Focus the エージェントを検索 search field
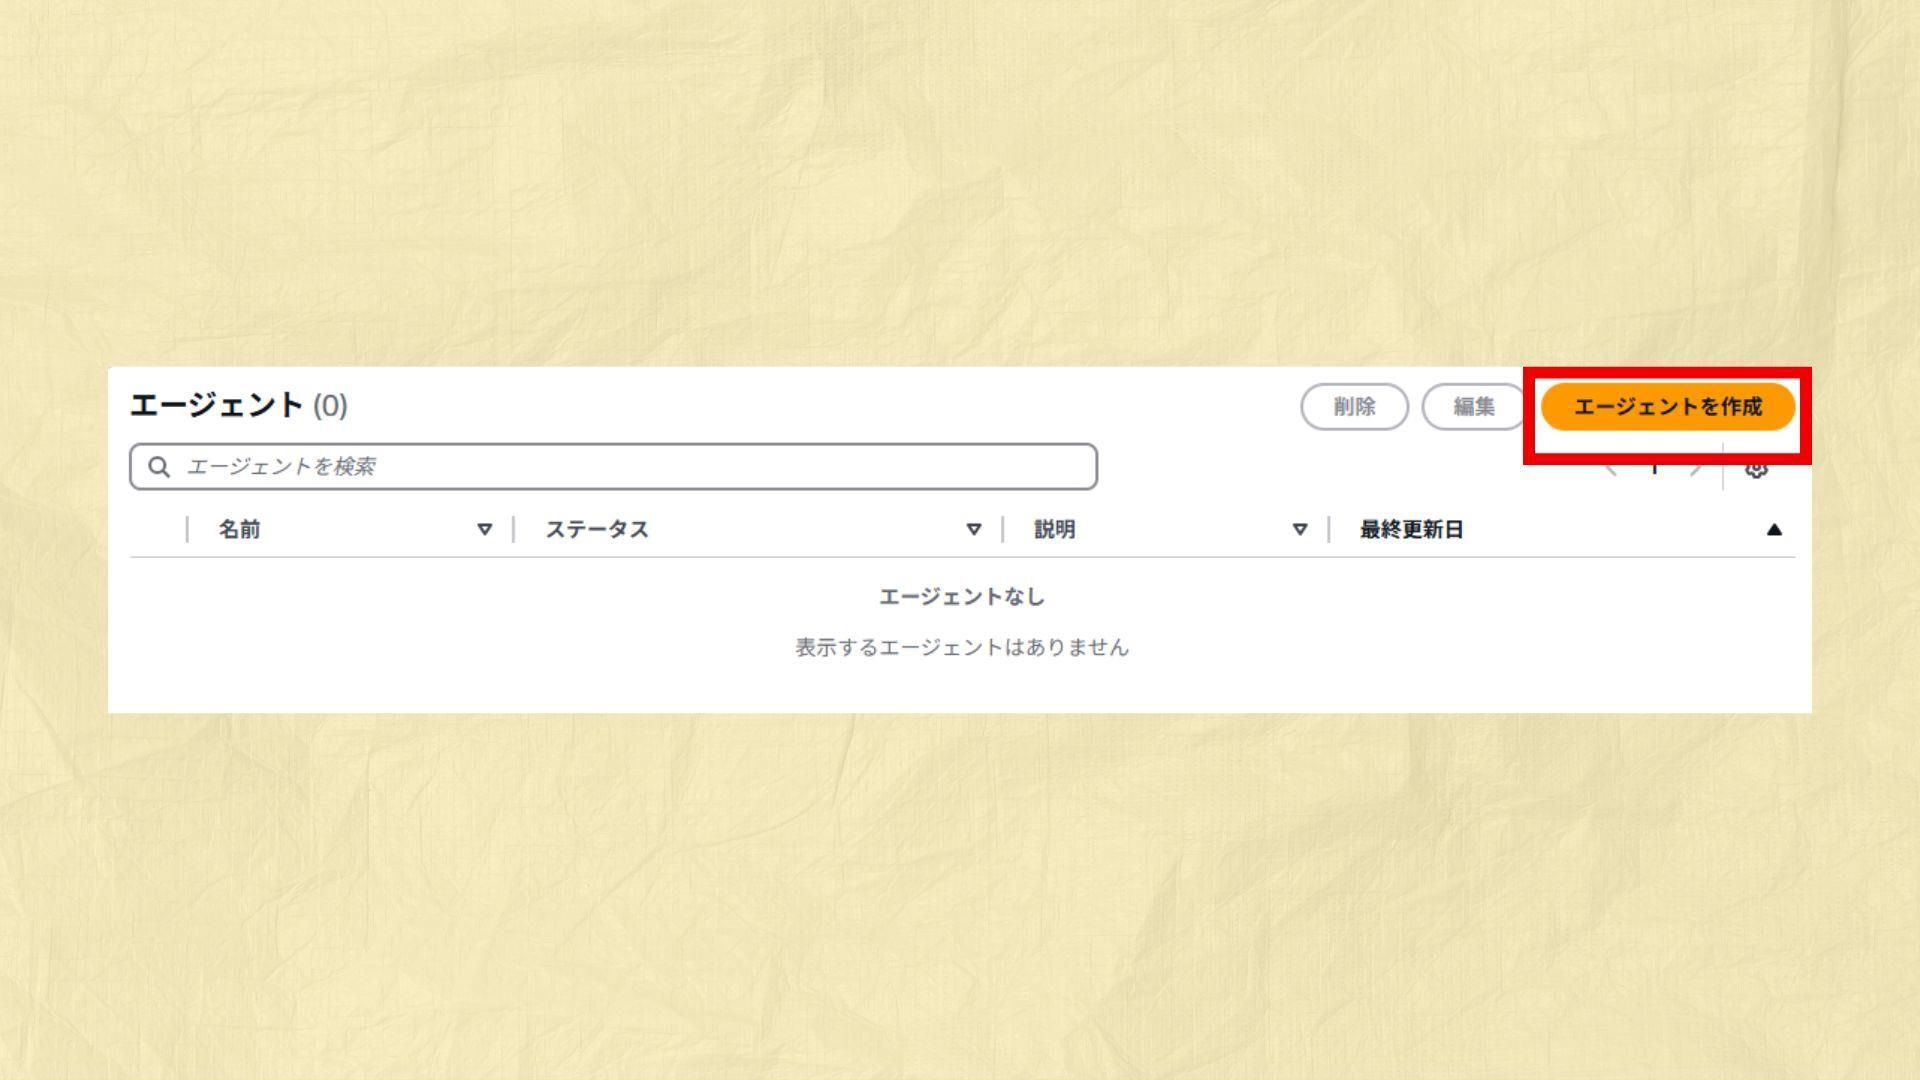 (x=613, y=467)
